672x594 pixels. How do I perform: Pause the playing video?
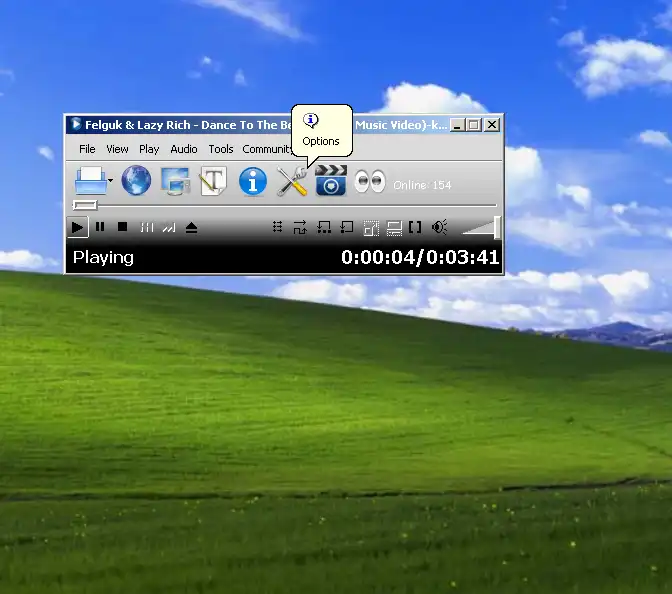pyautogui.click(x=100, y=227)
